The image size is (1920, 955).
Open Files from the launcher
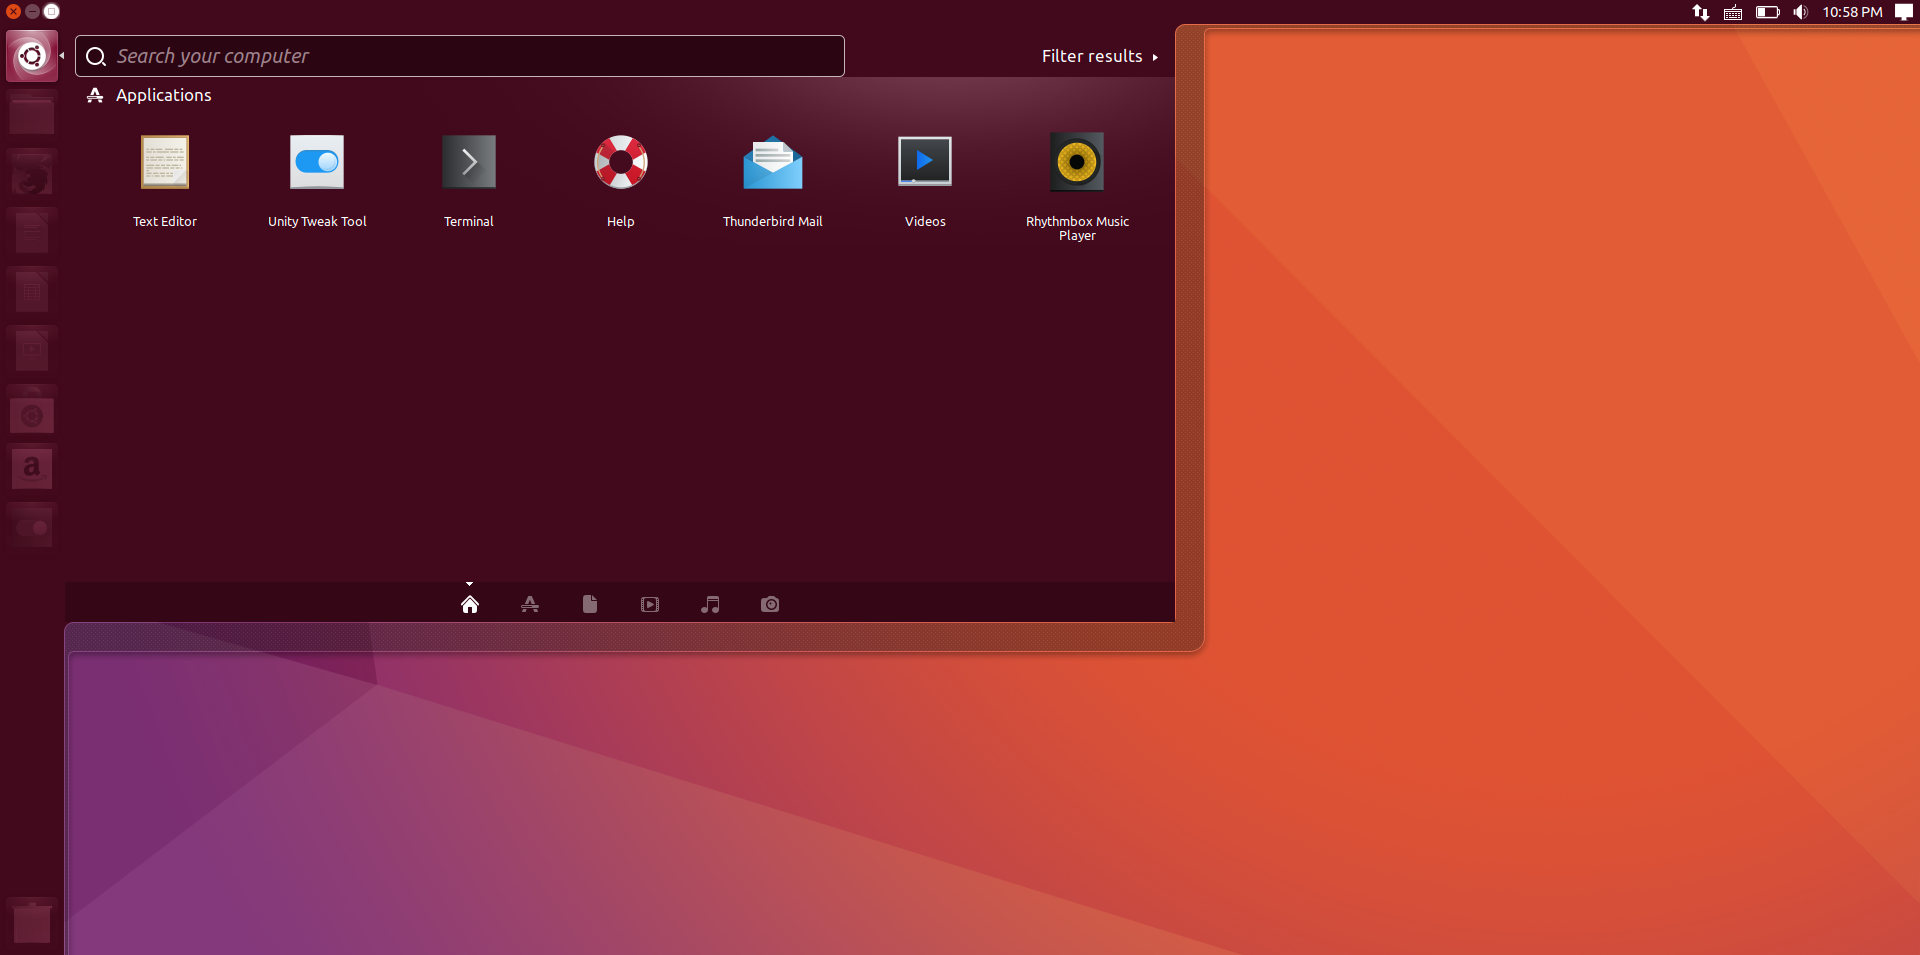32,115
